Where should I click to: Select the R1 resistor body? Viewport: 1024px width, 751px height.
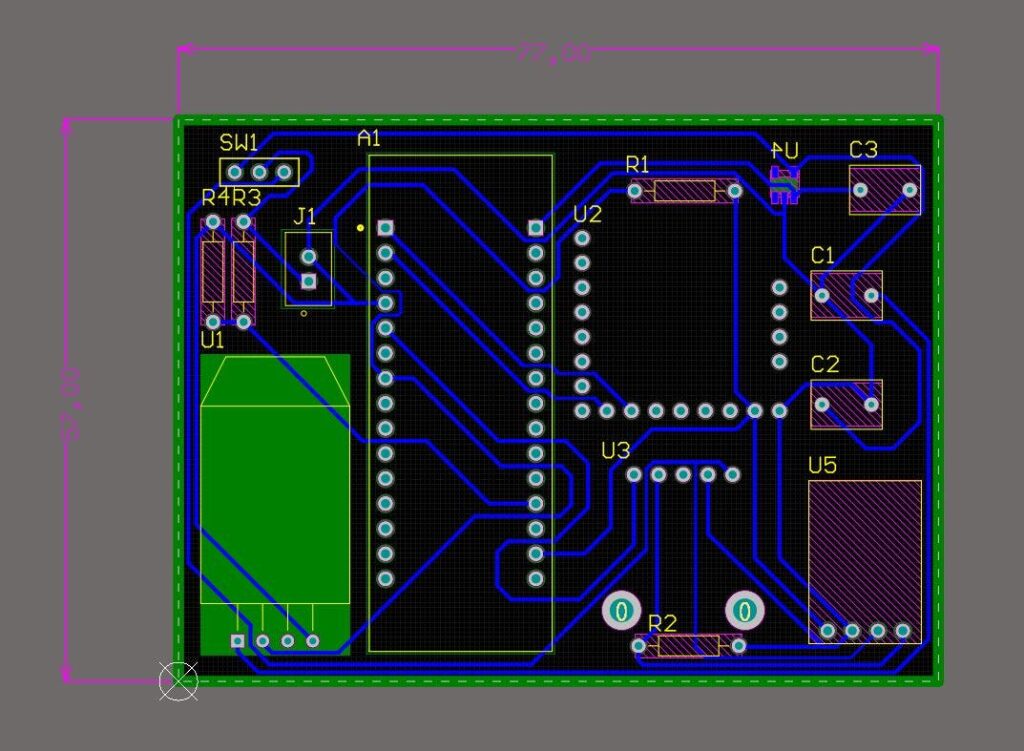tap(685, 190)
